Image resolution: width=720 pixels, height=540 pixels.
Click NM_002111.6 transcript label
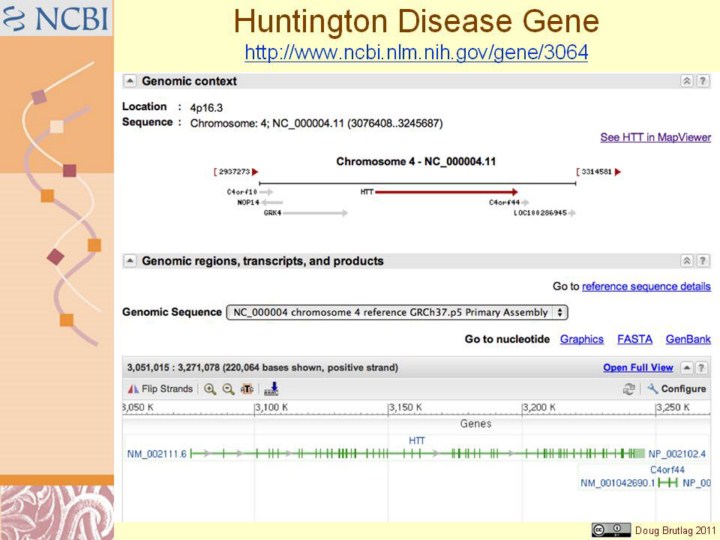(x=157, y=454)
